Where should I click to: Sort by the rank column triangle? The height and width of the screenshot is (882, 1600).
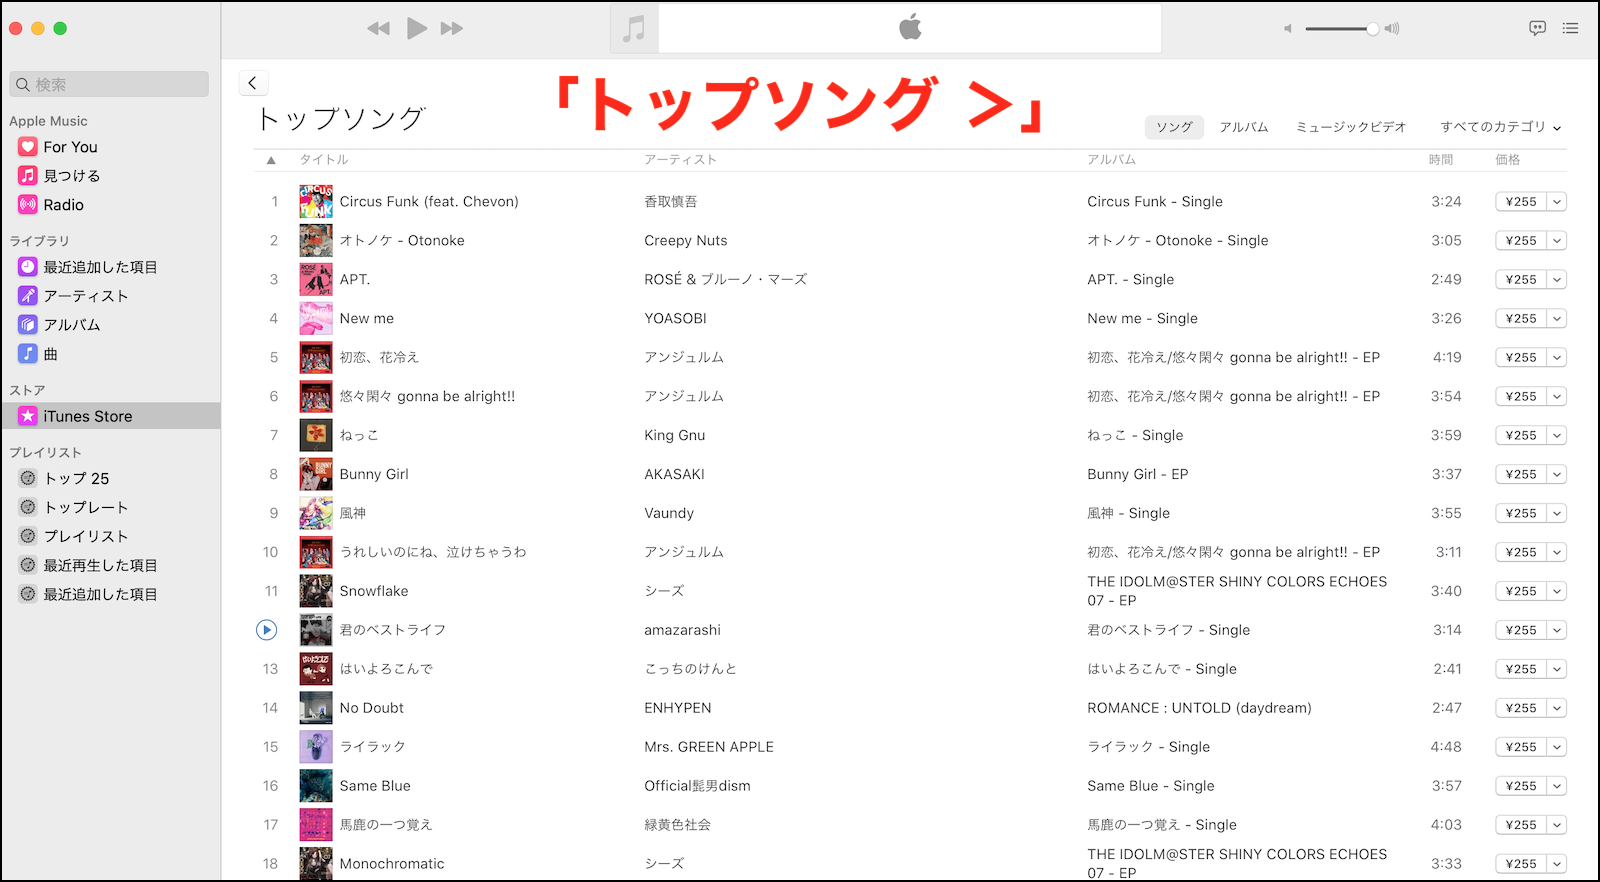271,160
